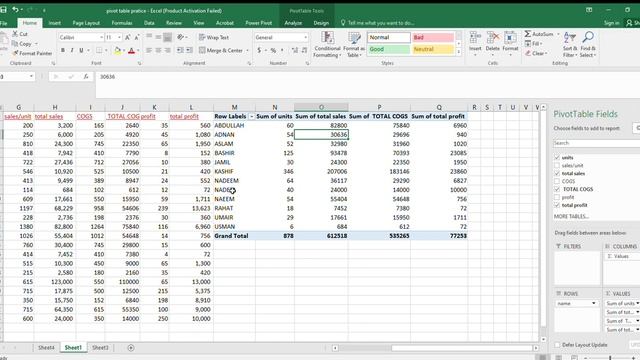
Task: Click the Wrap Text button
Action: (214, 37)
